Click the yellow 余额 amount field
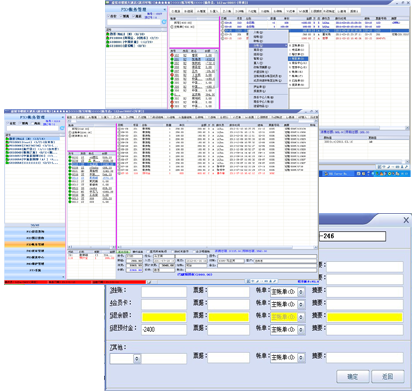The width and height of the screenshot is (412, 391). coord(164,317)
